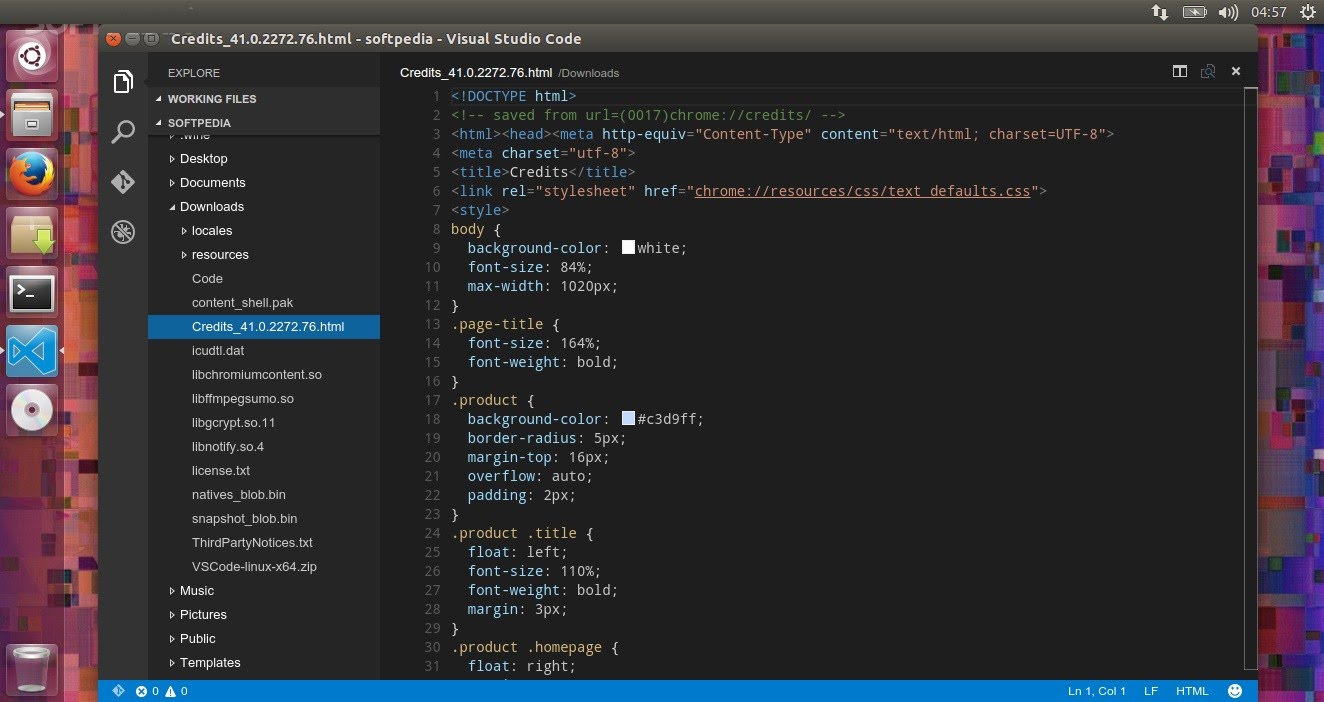Viewport: 1324px width, 702px height.
Task: Open the Search view in the activity bar
Action: click(123, 132)
